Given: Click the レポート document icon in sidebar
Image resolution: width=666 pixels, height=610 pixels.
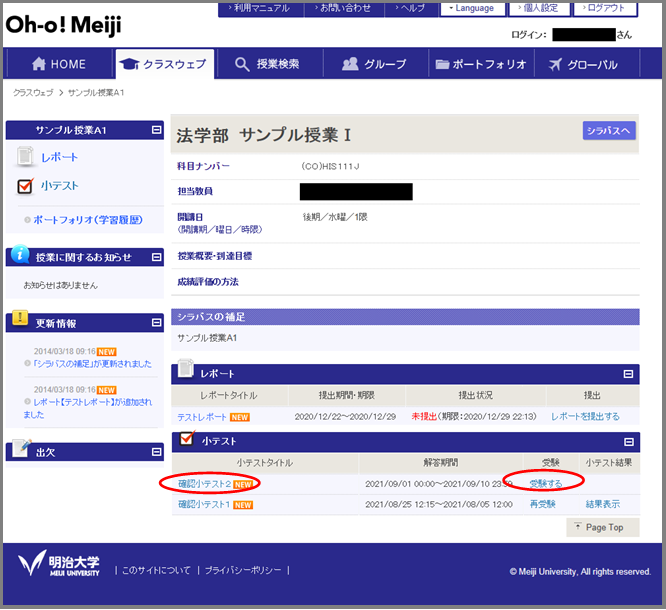Looking at the screenshot, I should tap(25, 157).
